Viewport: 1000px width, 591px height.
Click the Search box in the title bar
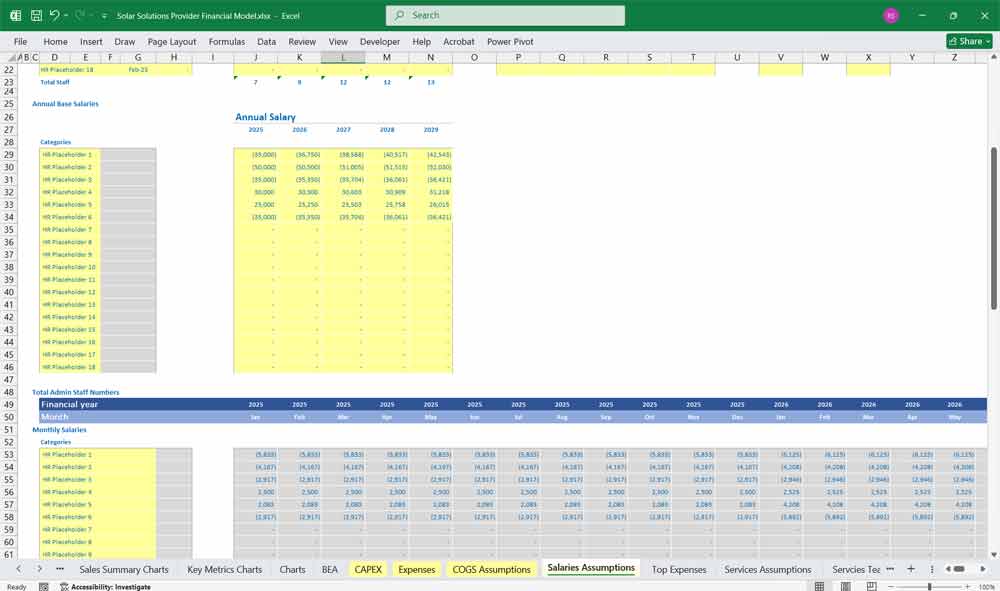click(504, 15)
